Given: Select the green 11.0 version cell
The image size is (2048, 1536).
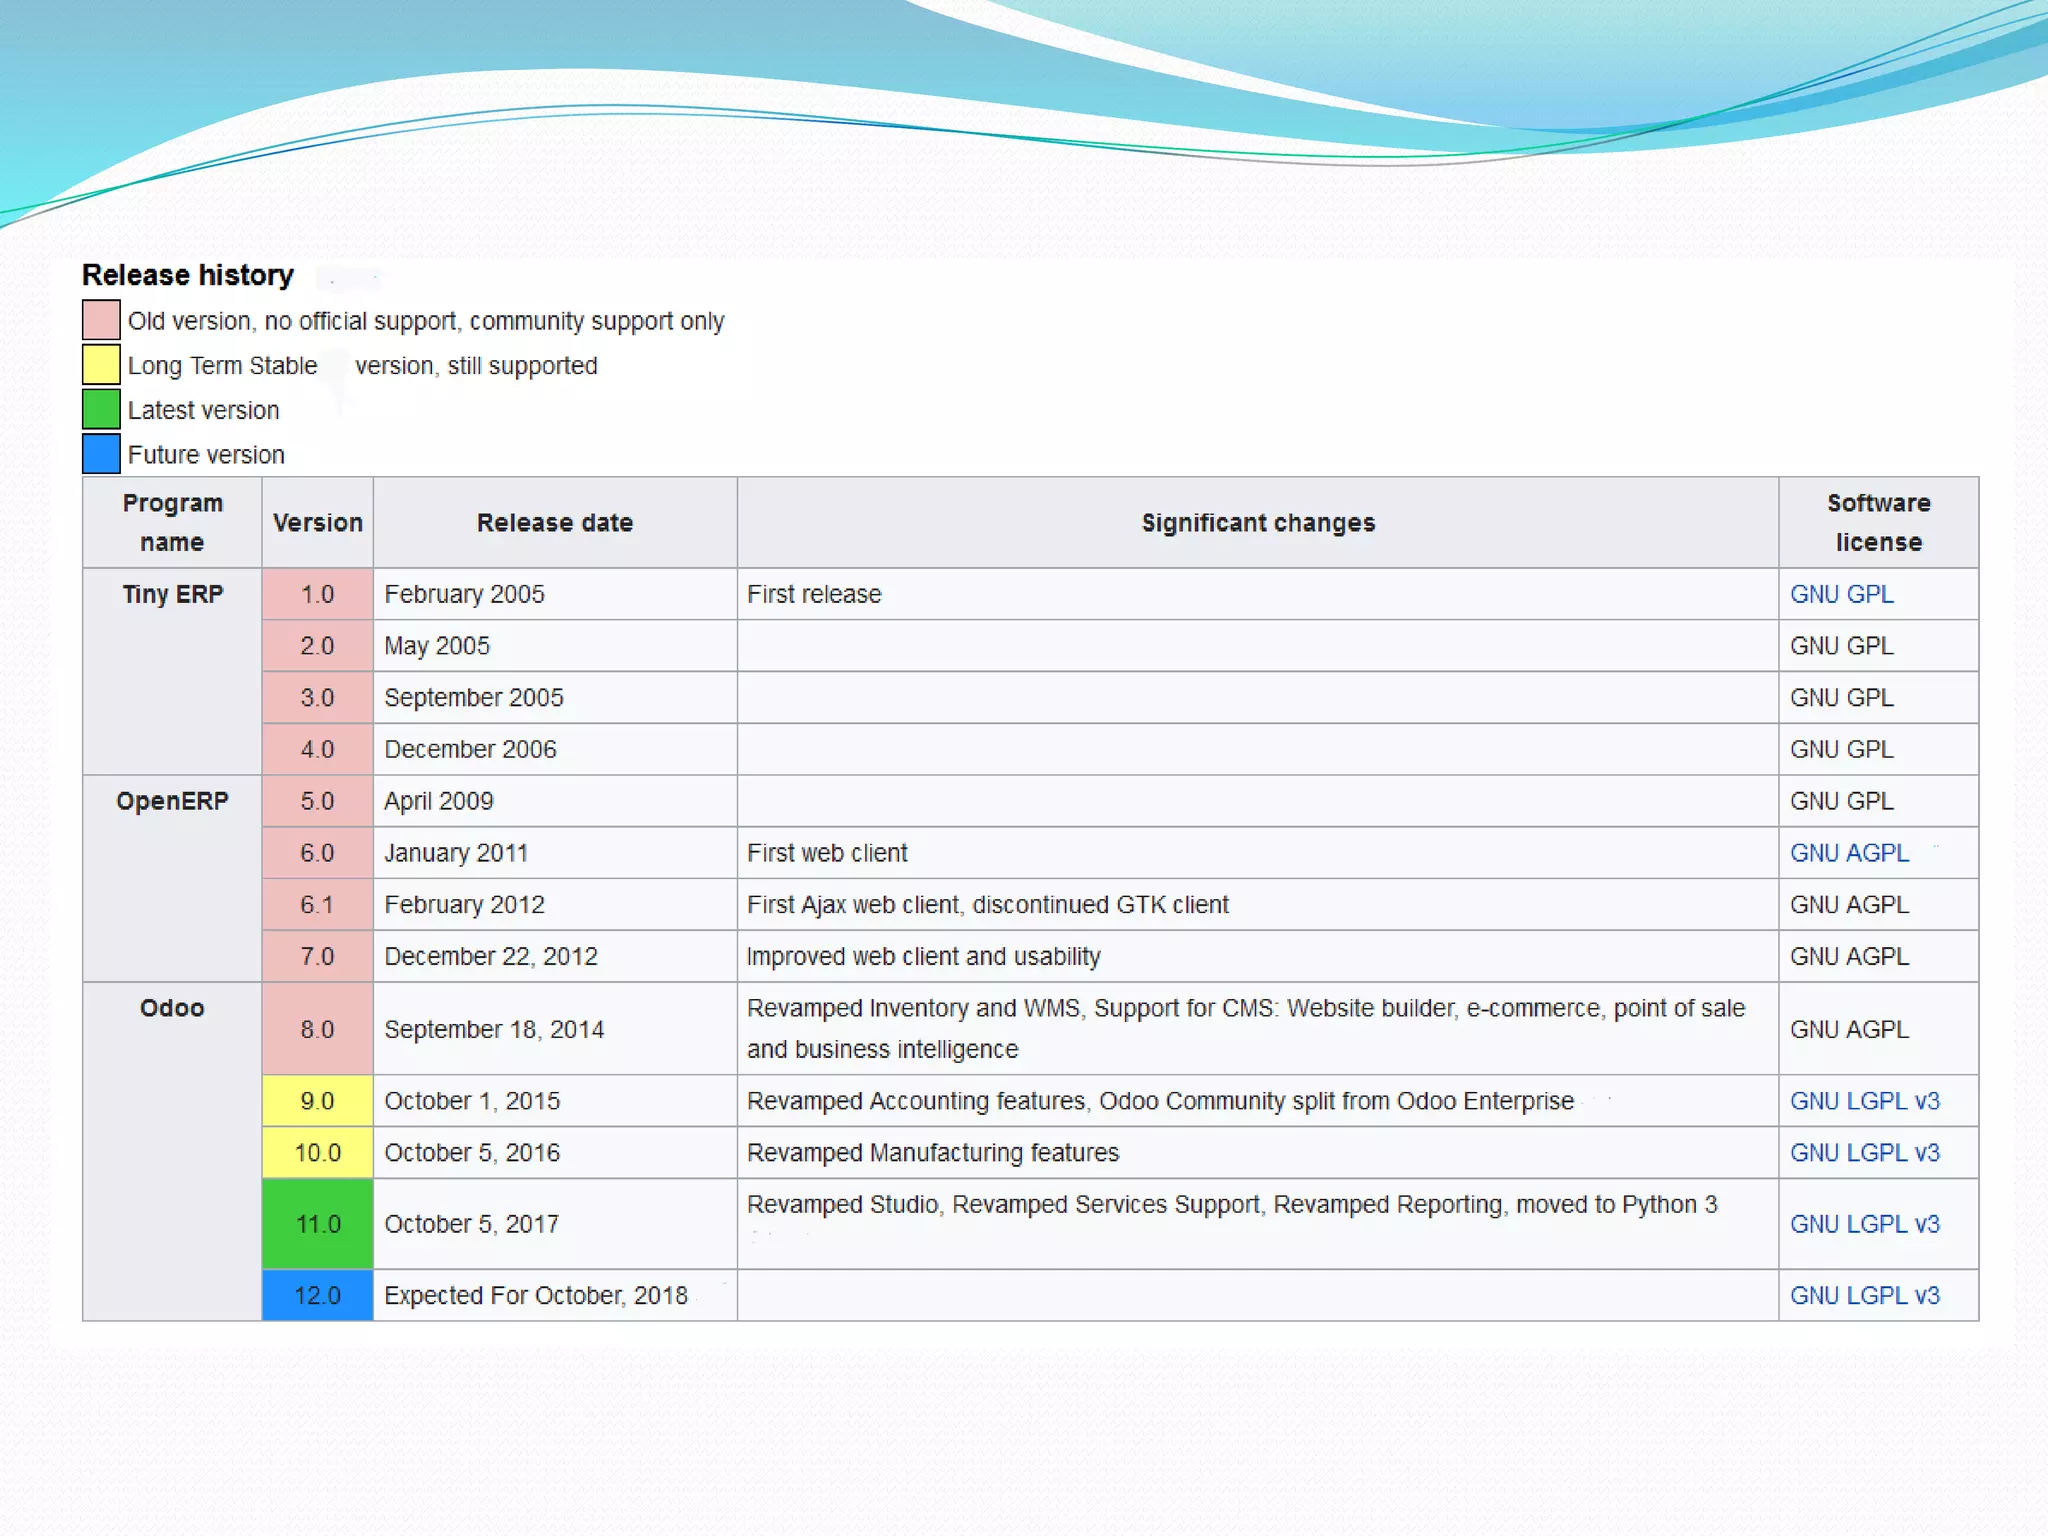Looking at the screenshot, I should pos(317,1224).
